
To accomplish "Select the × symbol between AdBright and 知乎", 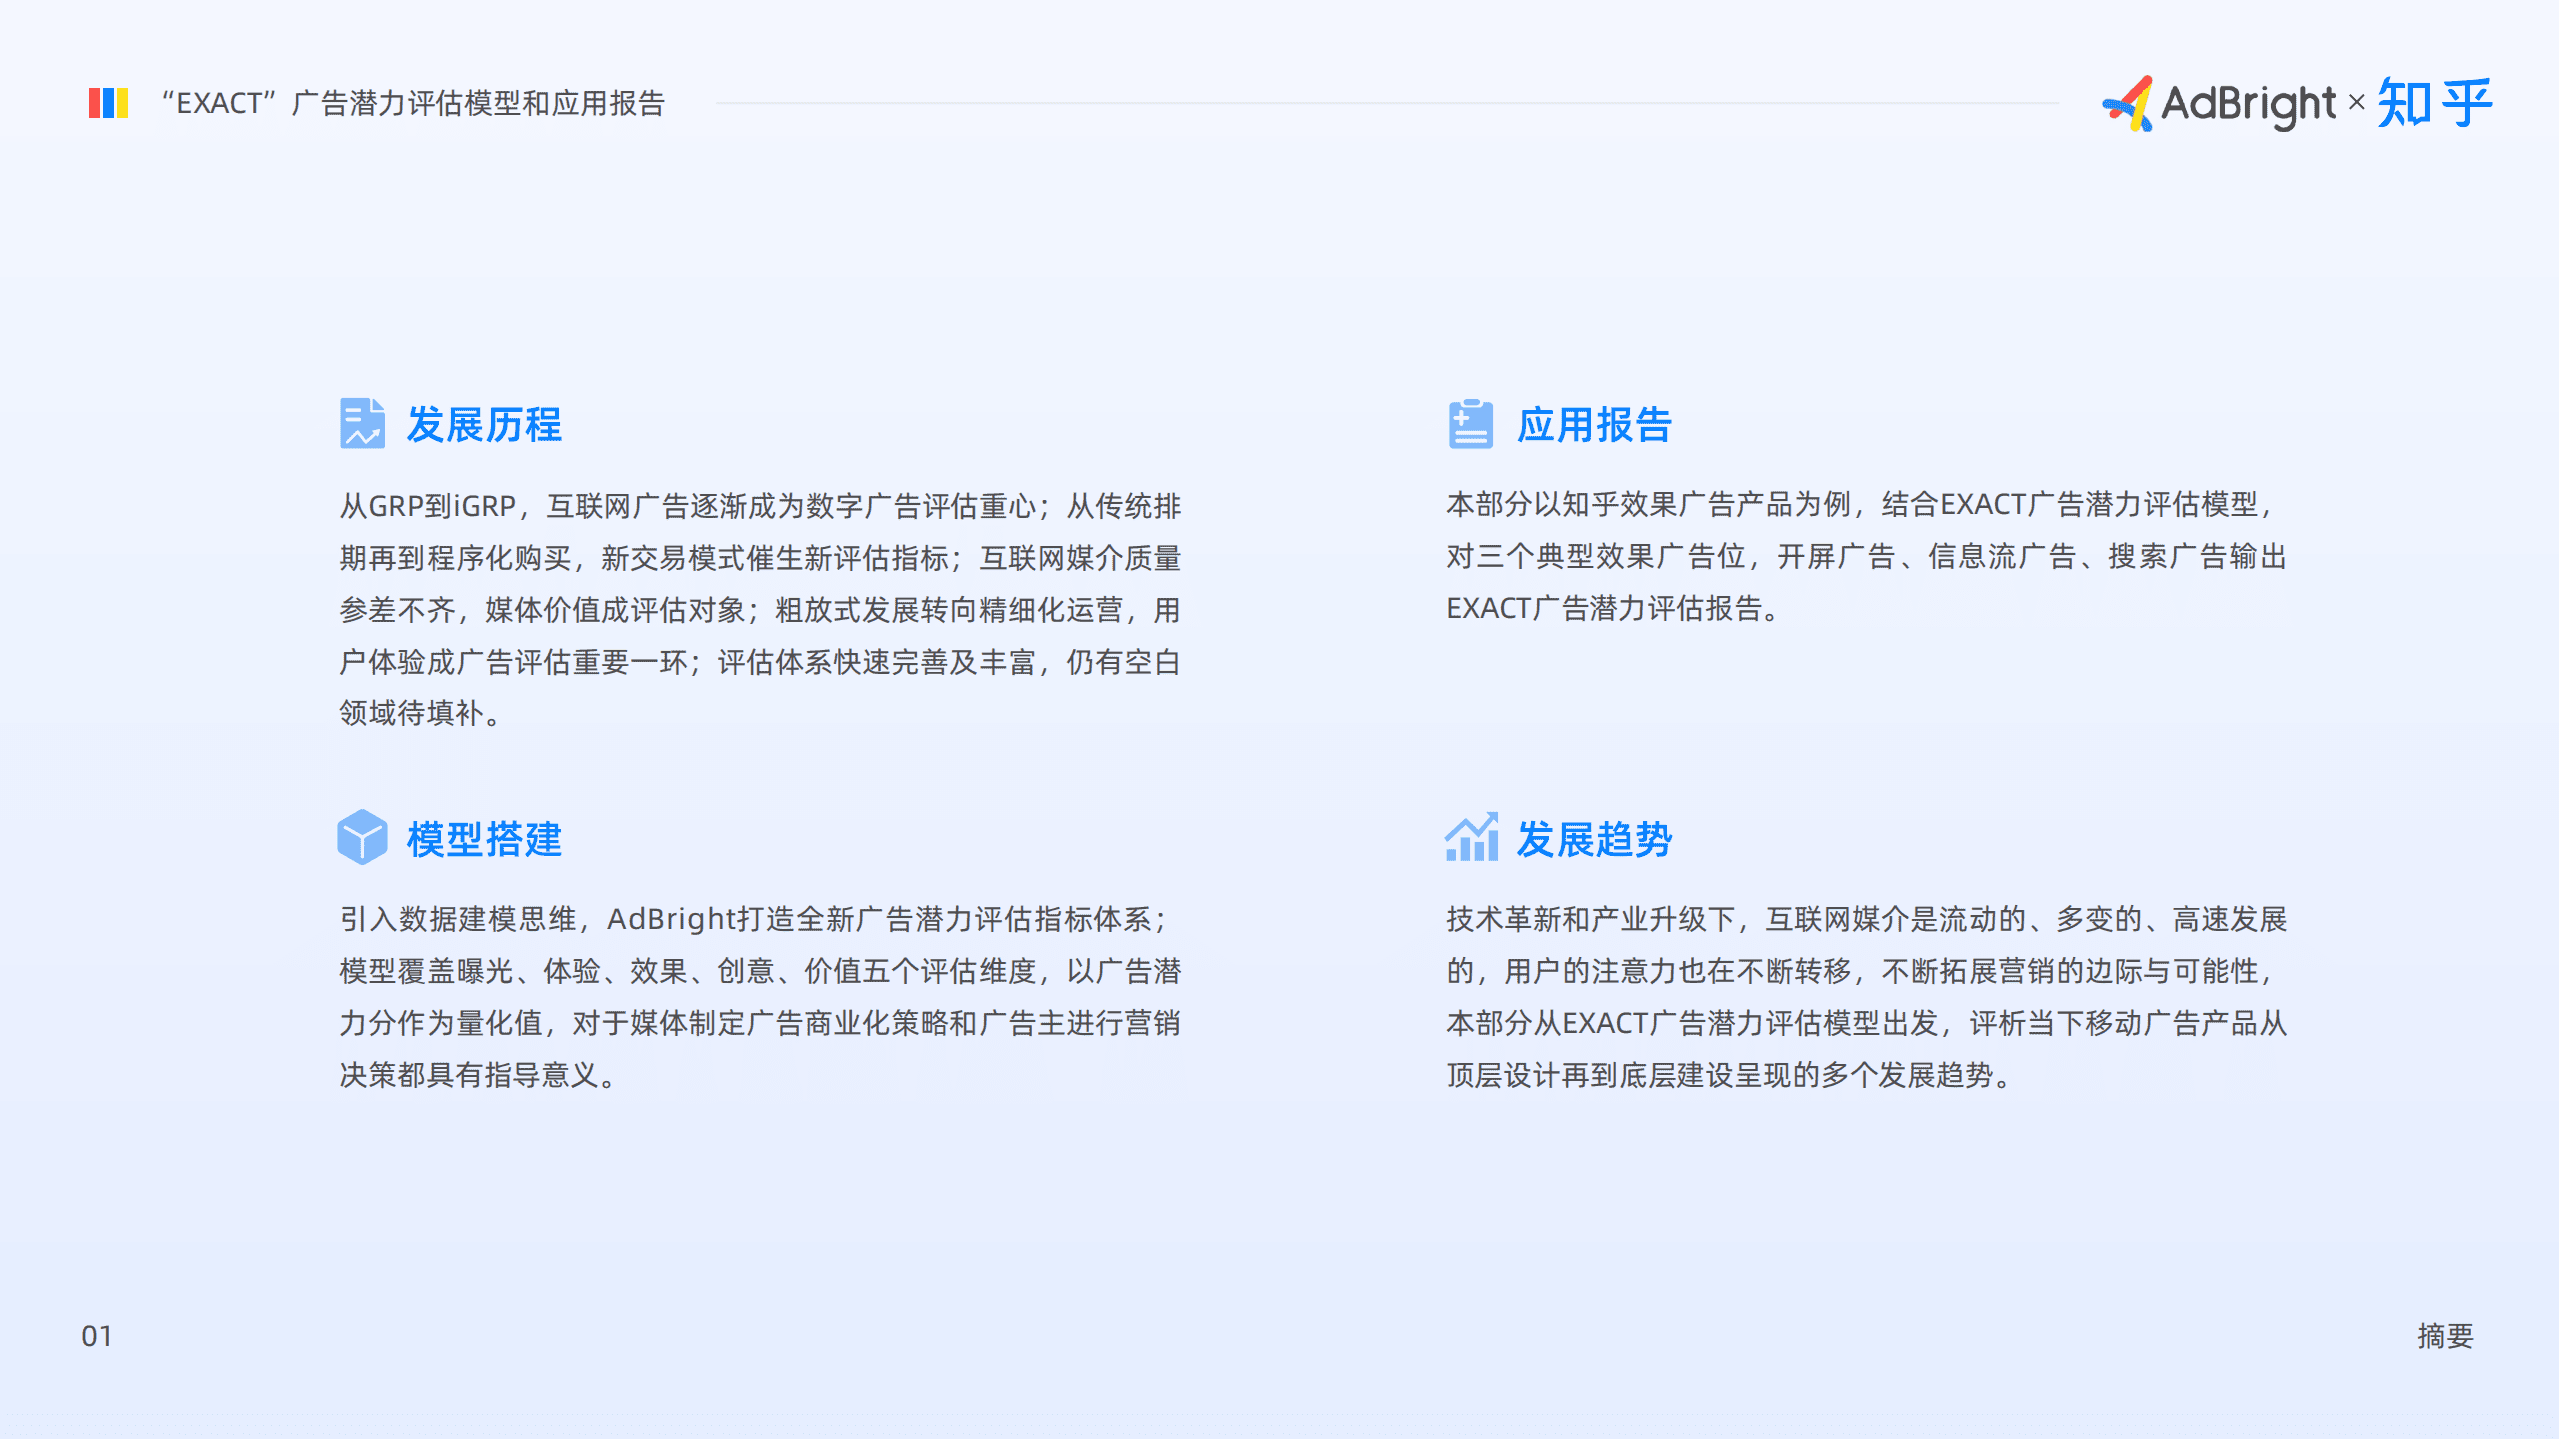I will [2356, 103].
